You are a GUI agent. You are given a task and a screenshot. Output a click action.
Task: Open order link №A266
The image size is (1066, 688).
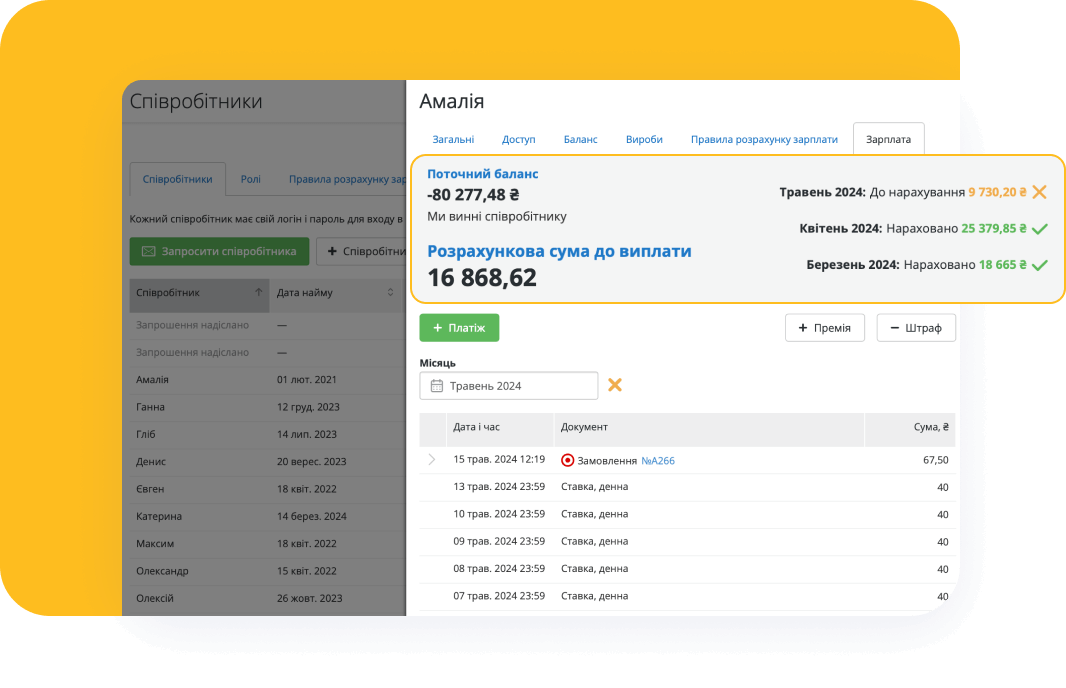click(658, 460)
